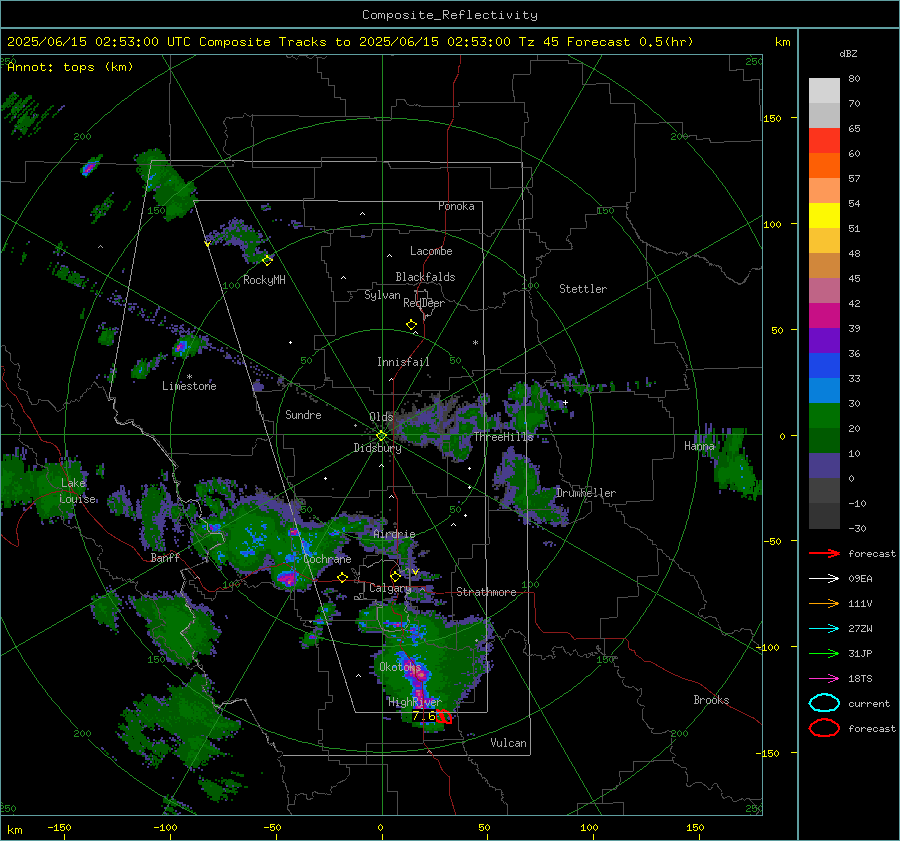Click the 'Drumheller' map label
This screenshot has height=841, width=900.
pos(585,493)
